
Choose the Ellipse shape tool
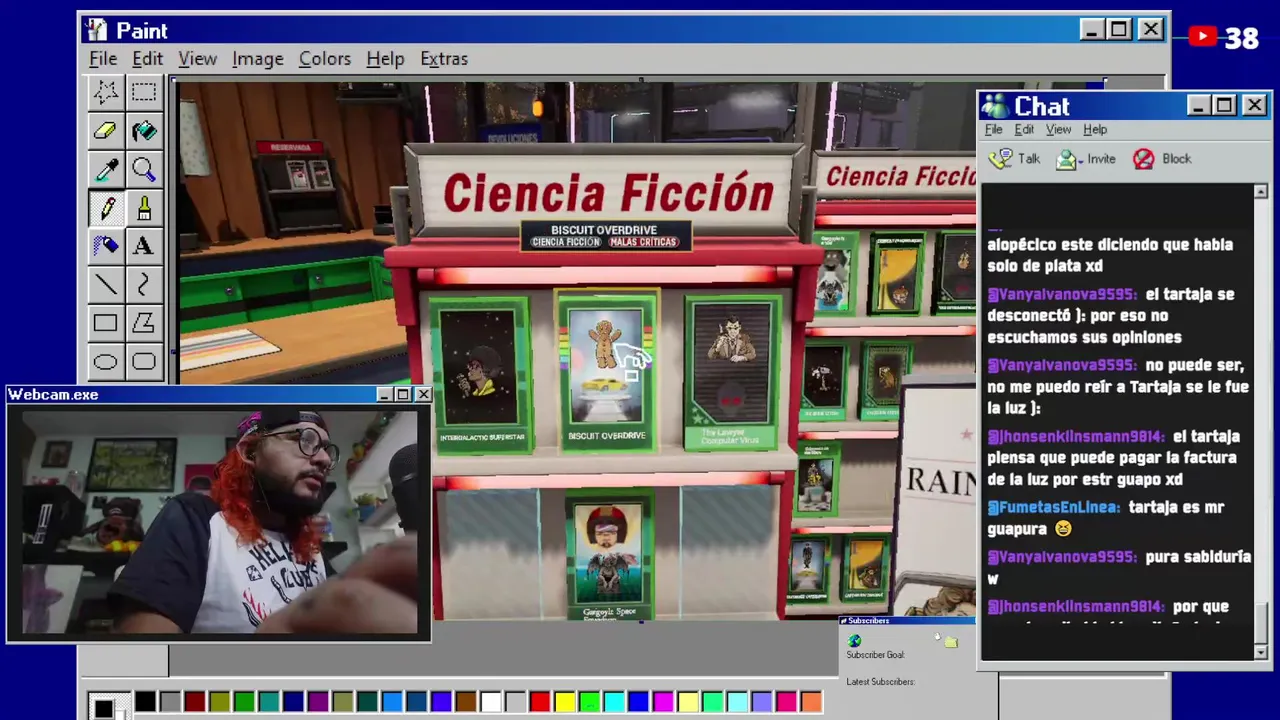click(105, 361)
